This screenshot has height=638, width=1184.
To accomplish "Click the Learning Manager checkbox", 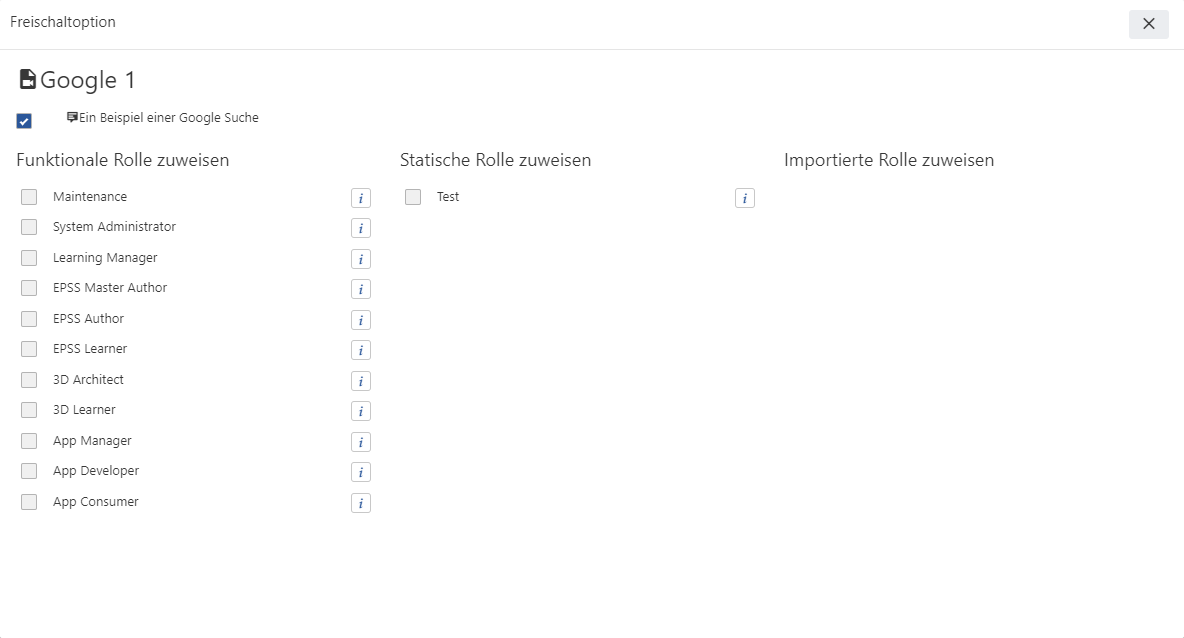I will [29, 258].
